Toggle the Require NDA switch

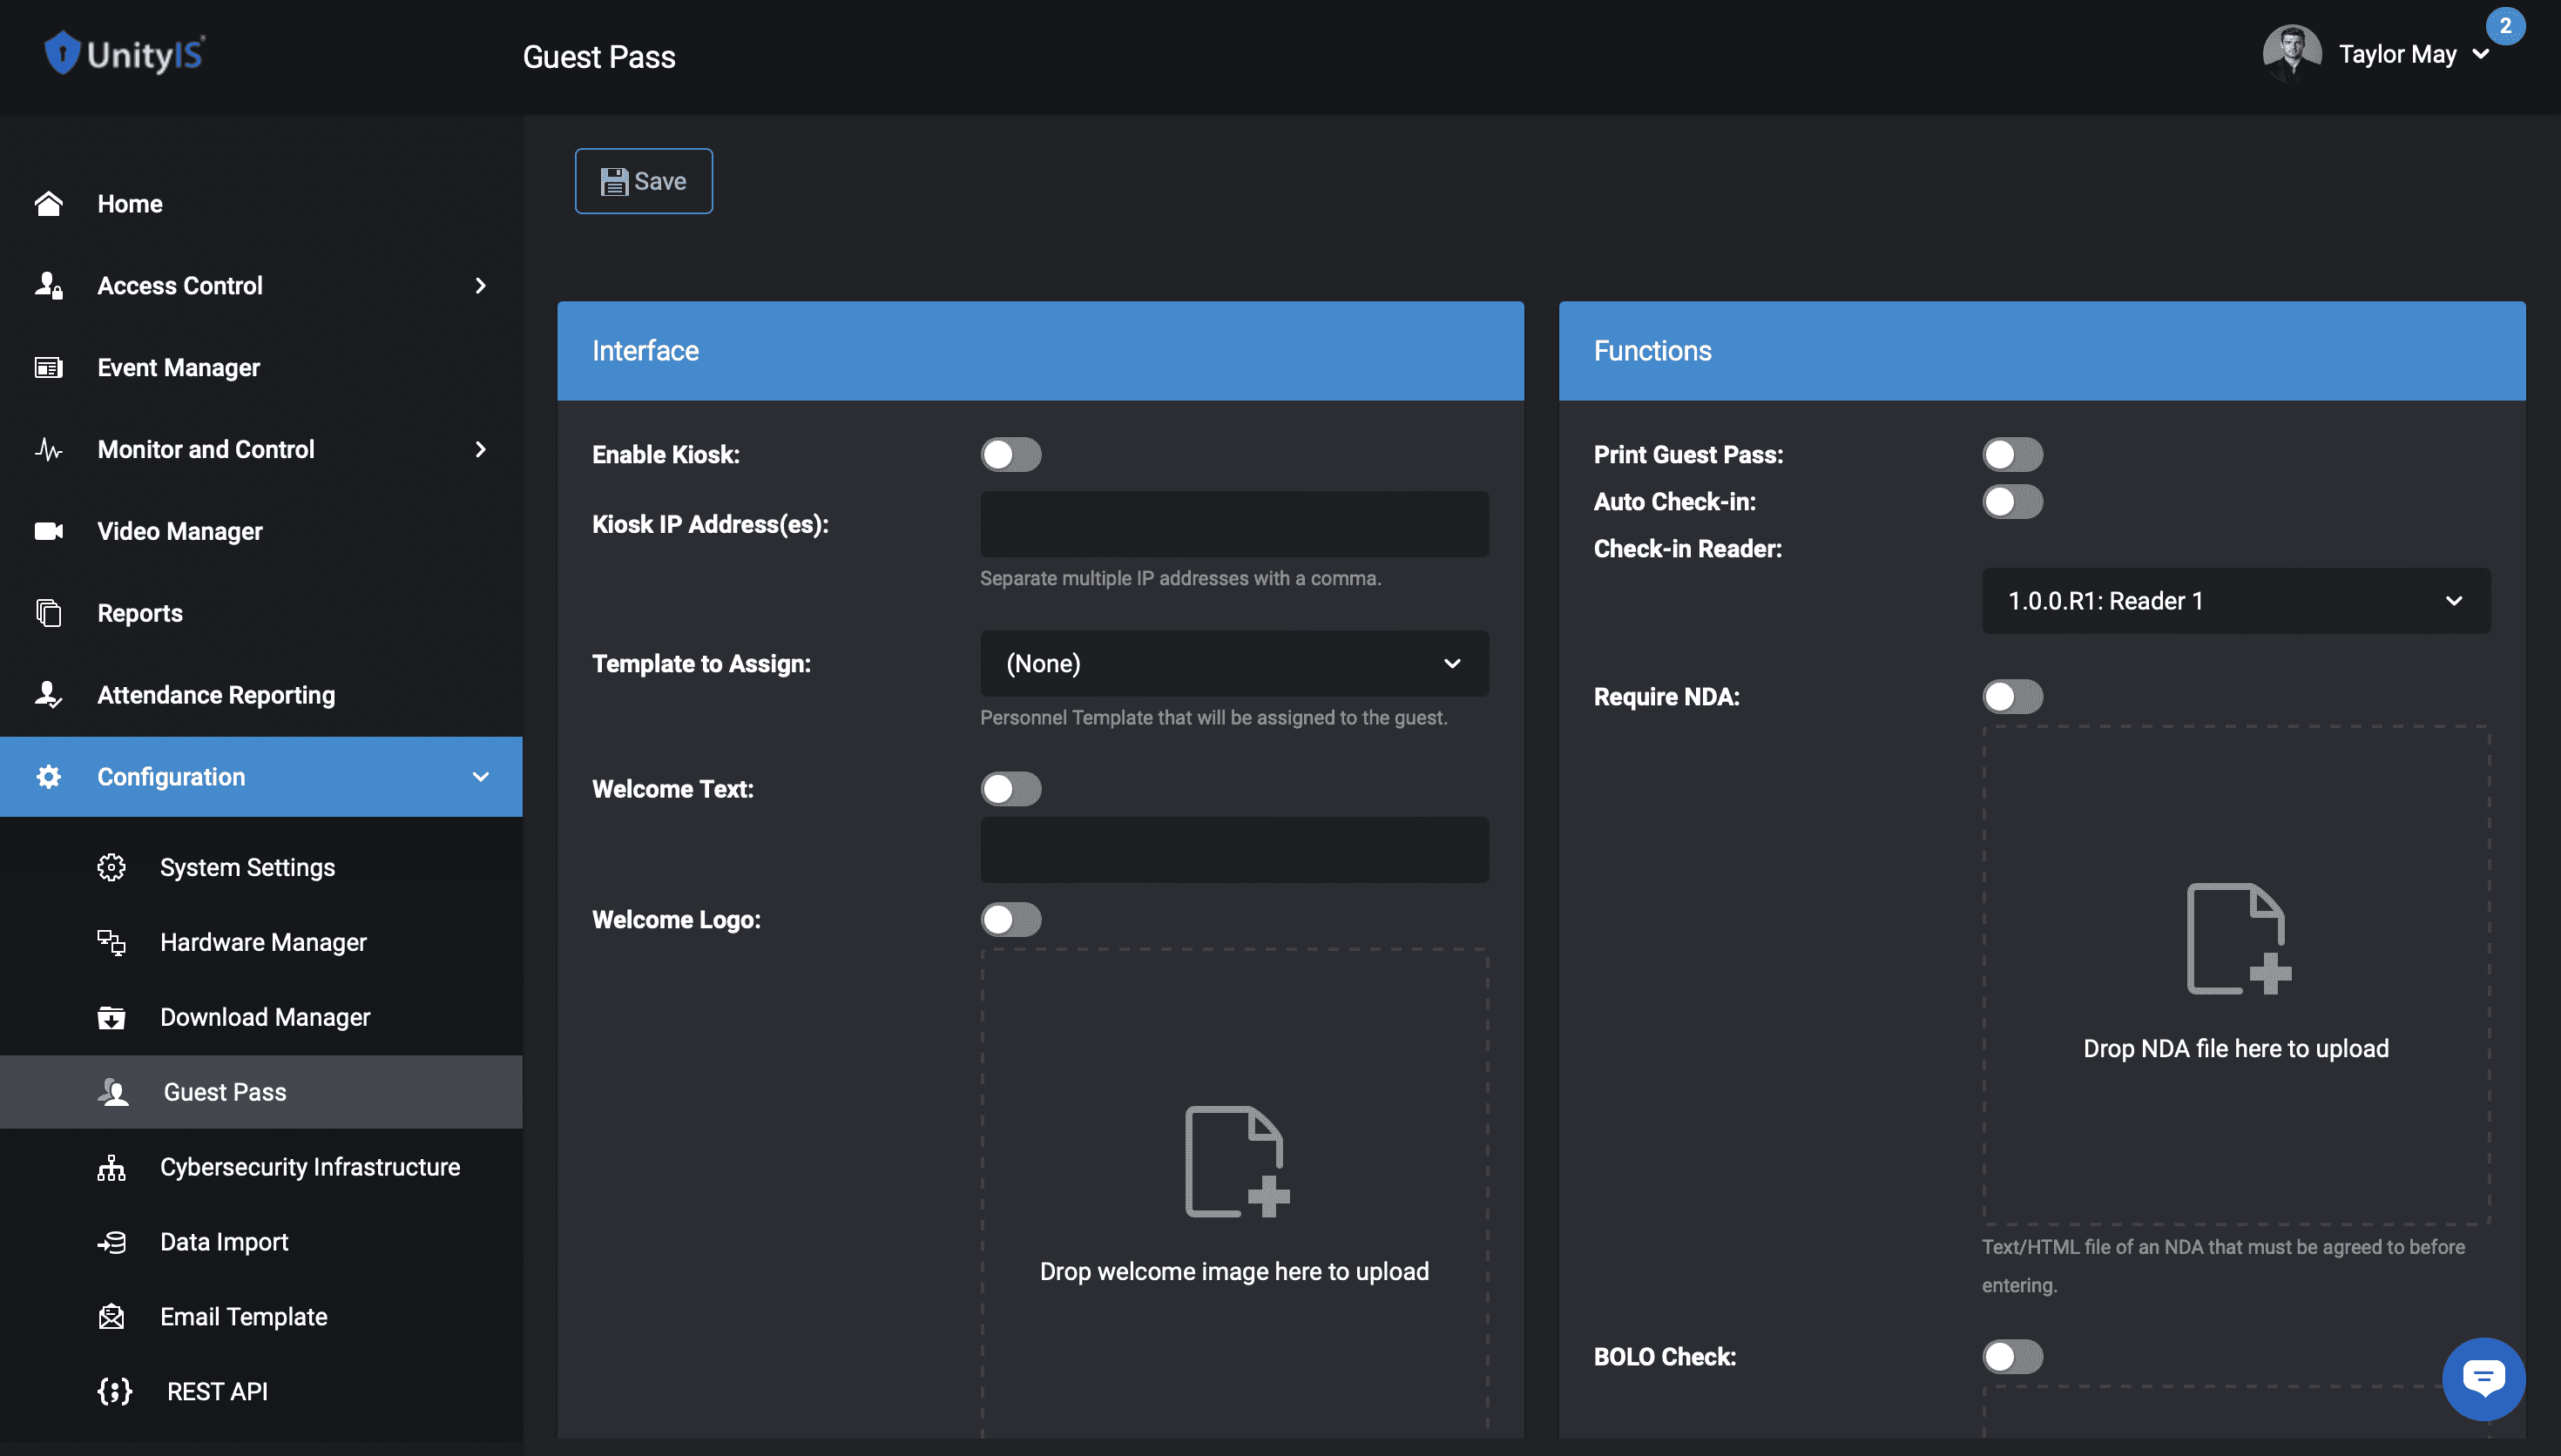[x=2013, y=696]
